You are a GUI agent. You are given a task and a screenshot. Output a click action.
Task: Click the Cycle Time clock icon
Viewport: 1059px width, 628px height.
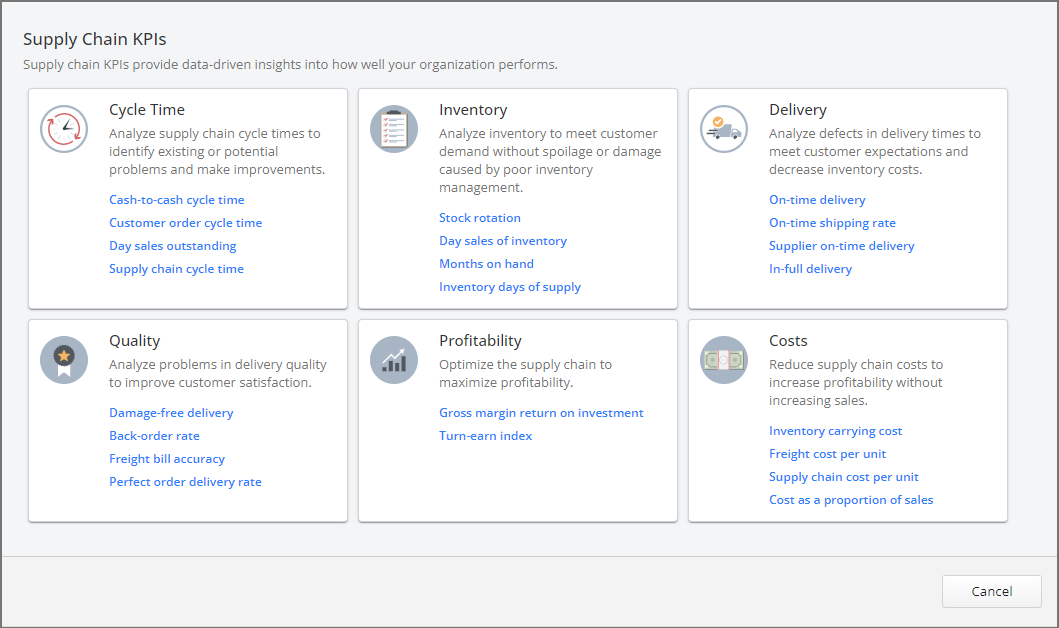click(63, 129)
